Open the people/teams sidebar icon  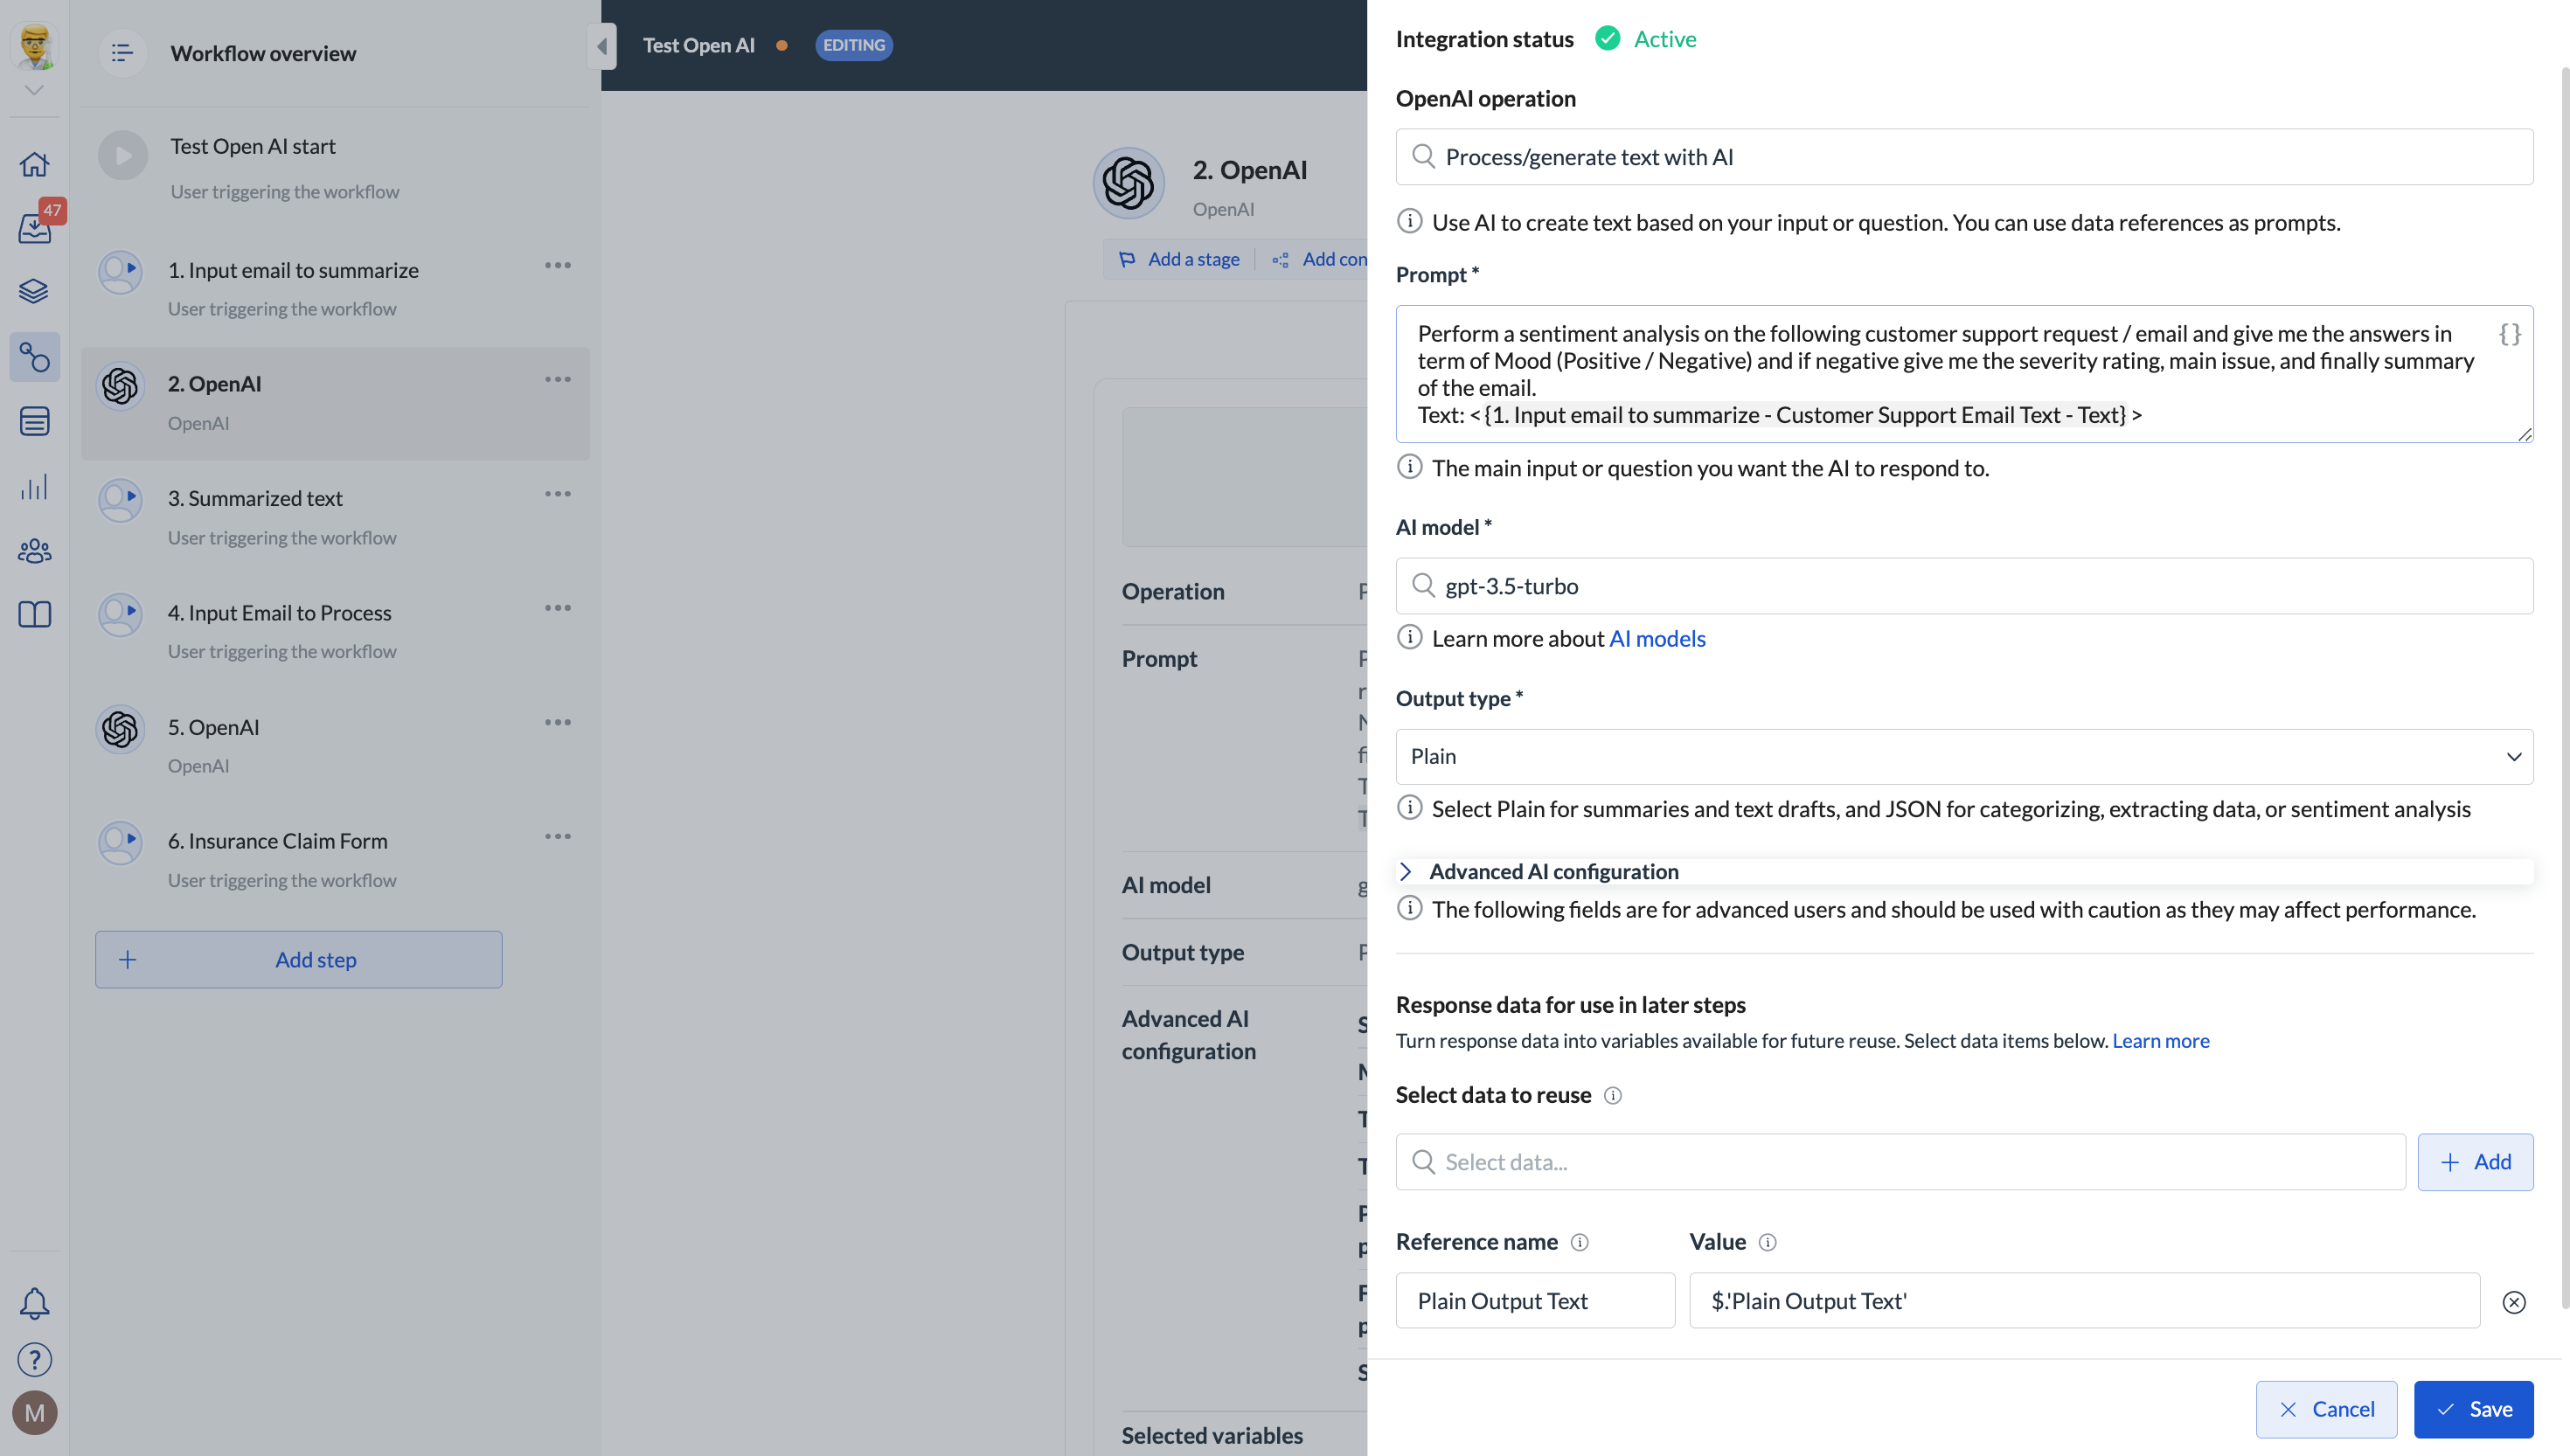pyautogui.click(x=34, y=551)
